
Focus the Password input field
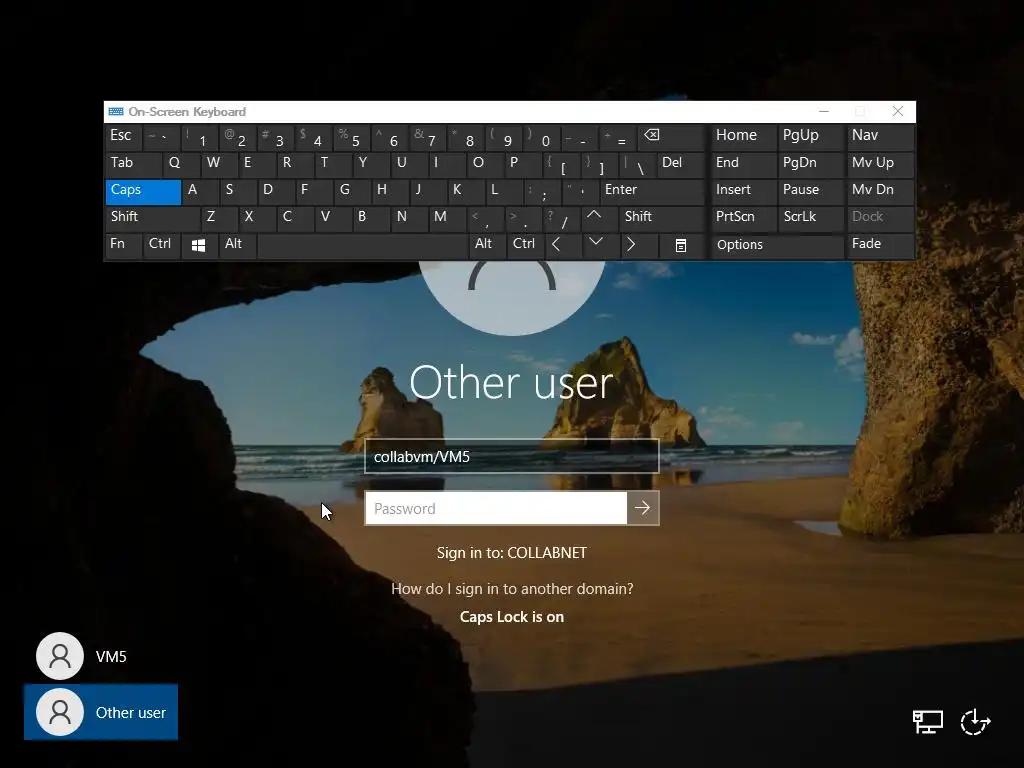point(496,508)
